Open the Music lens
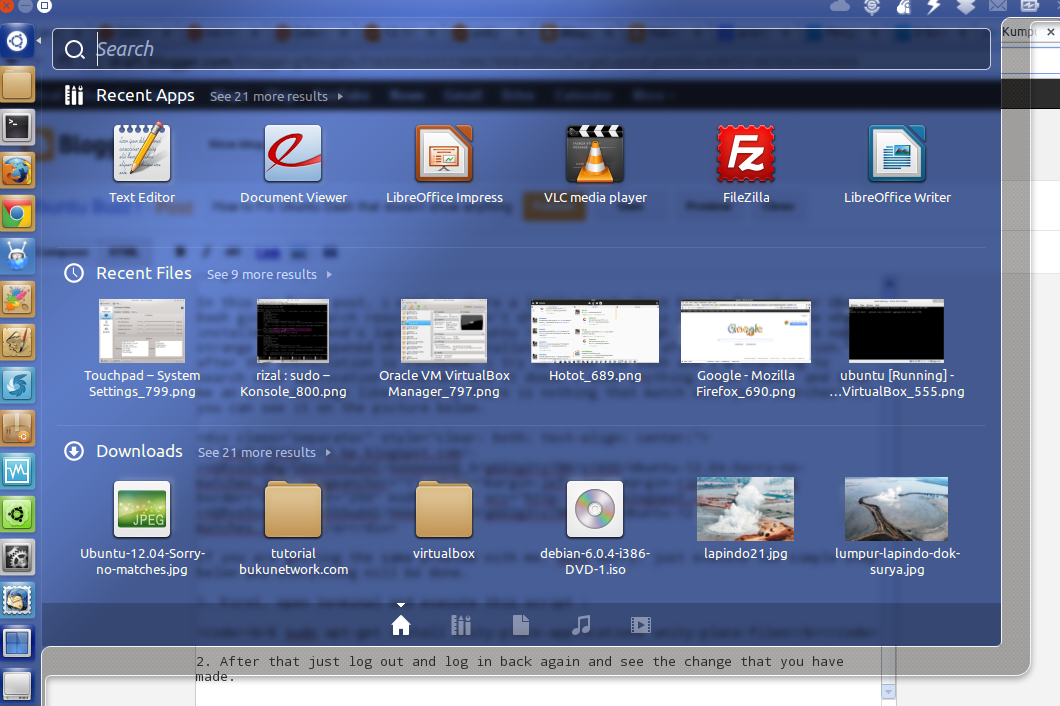Screen dimensions: 1060x706 pyautogui.click(x=581, y=623)
